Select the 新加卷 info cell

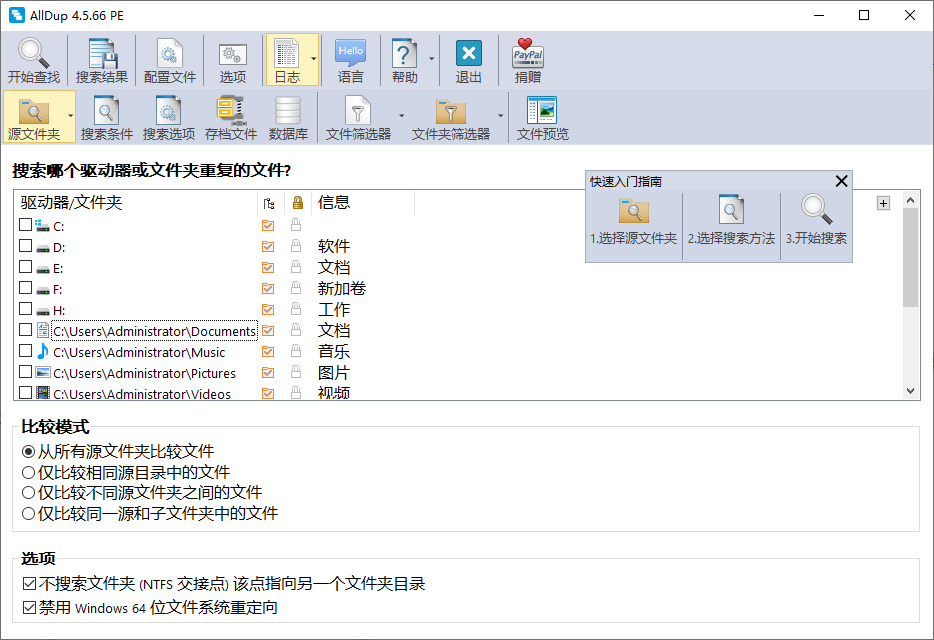(341, 288)
